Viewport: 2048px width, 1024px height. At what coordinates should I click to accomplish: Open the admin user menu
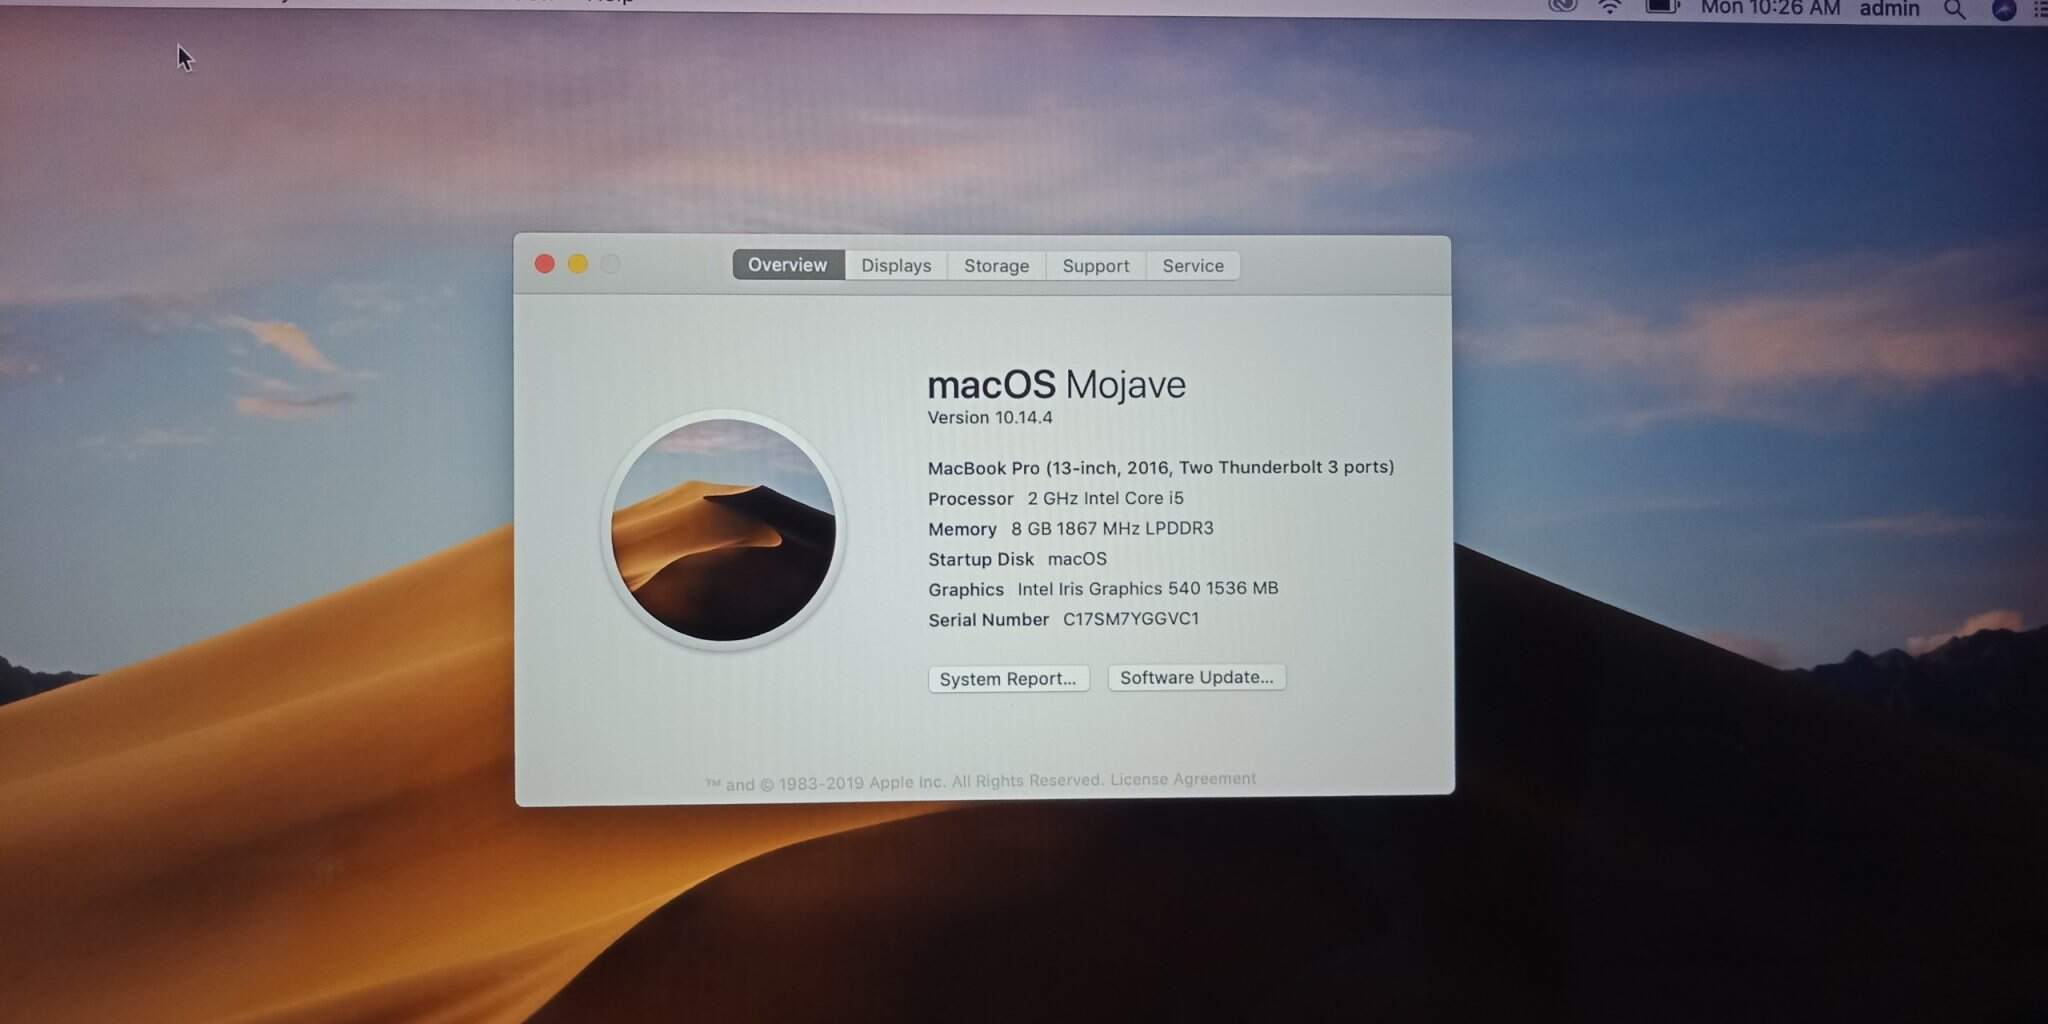1889,9
